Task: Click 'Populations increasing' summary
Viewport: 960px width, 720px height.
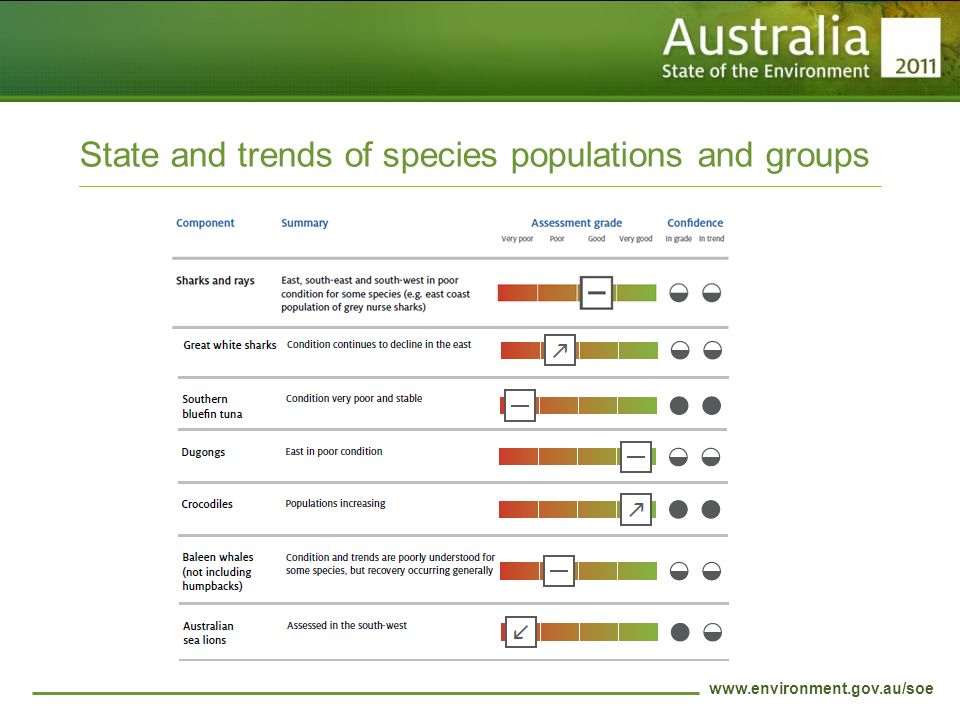Action: [x=335, y=503]
